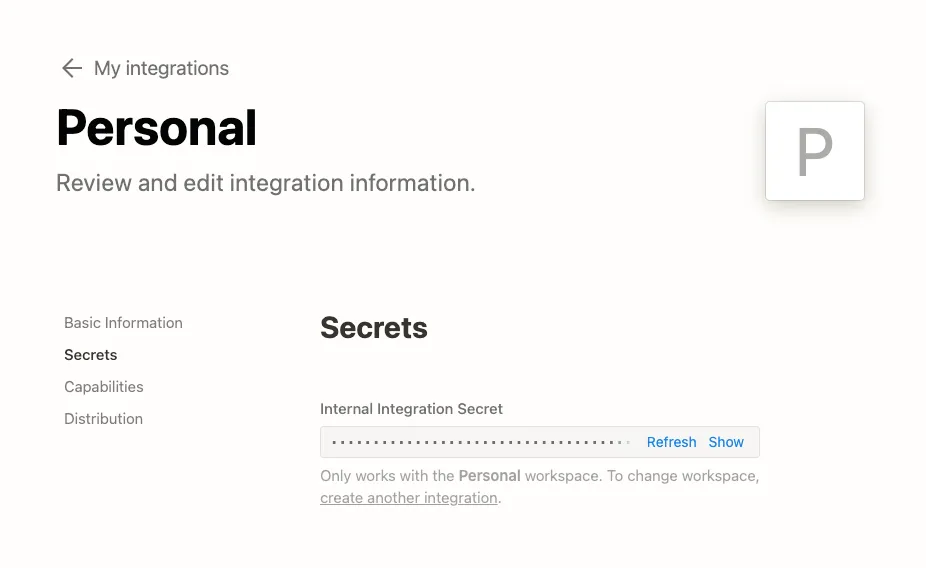Show the hidden integration secret
Image resolution: width=926 pixels, height=568 pixels.
726,442
